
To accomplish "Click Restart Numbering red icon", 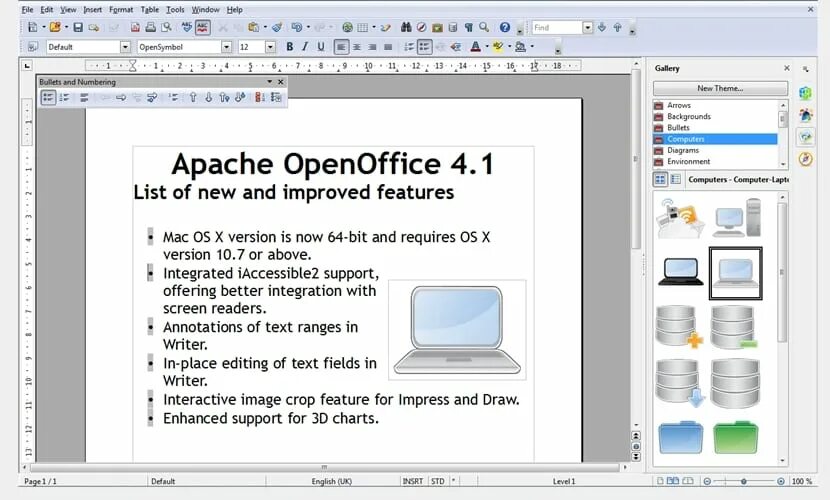I will (260, 97).
